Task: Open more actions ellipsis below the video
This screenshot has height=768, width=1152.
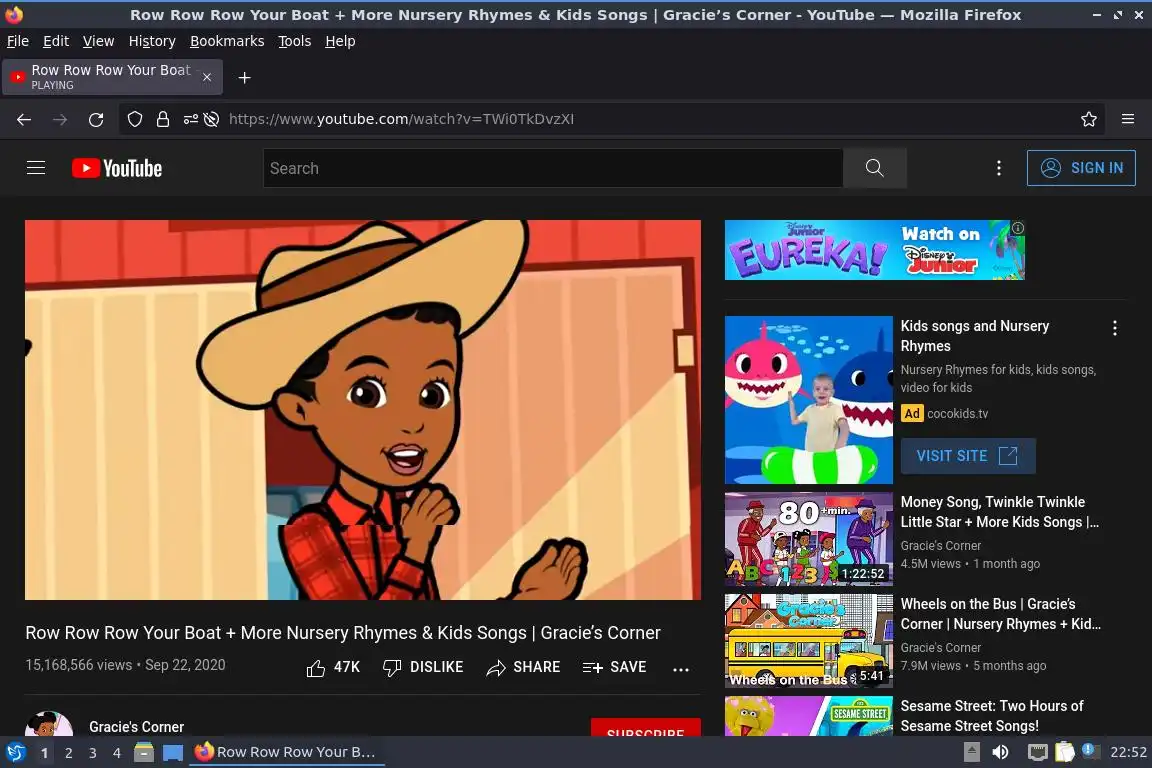Action: [681, 669]
